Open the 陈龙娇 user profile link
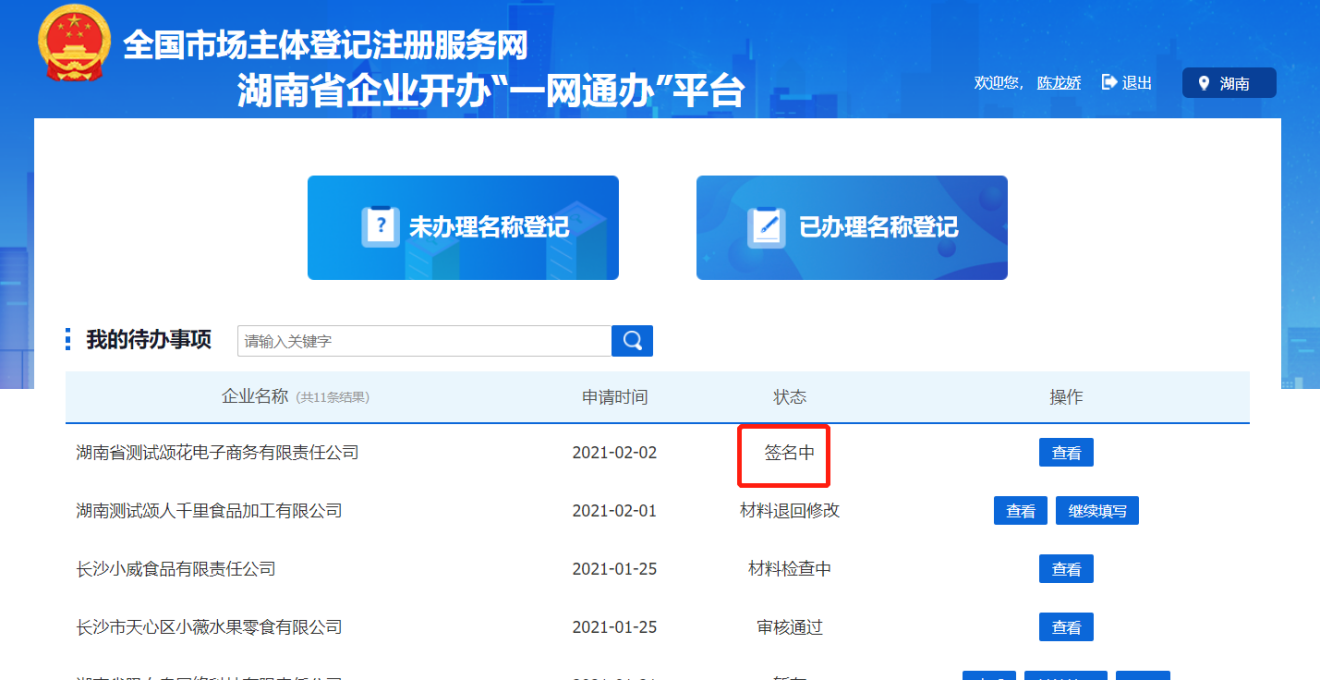The height and width of the screenshot is (680, 1320). click(x=1058, y=83)
